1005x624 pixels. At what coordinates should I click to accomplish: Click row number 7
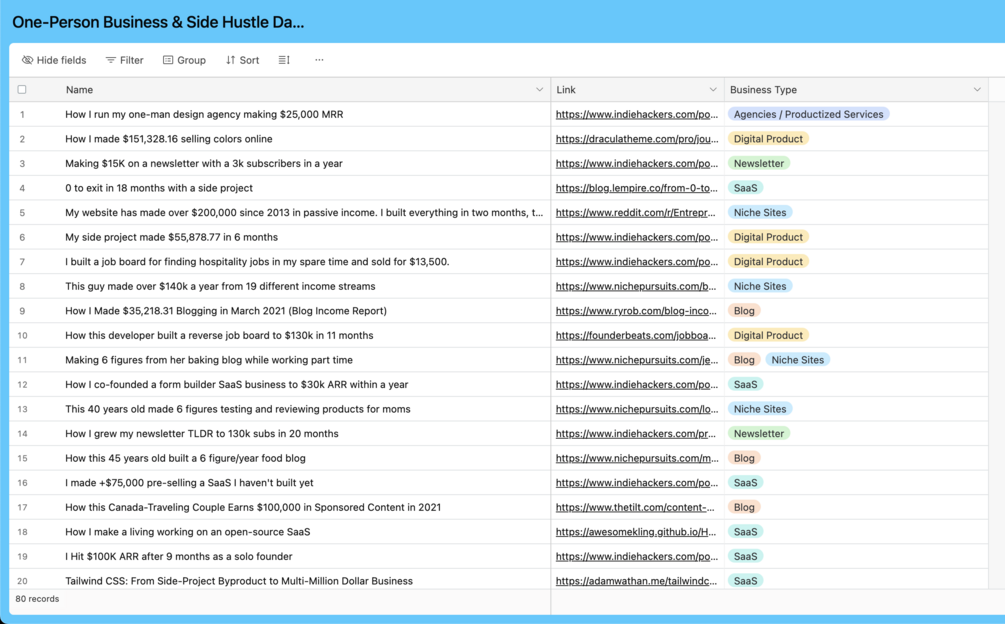(22, 262)
